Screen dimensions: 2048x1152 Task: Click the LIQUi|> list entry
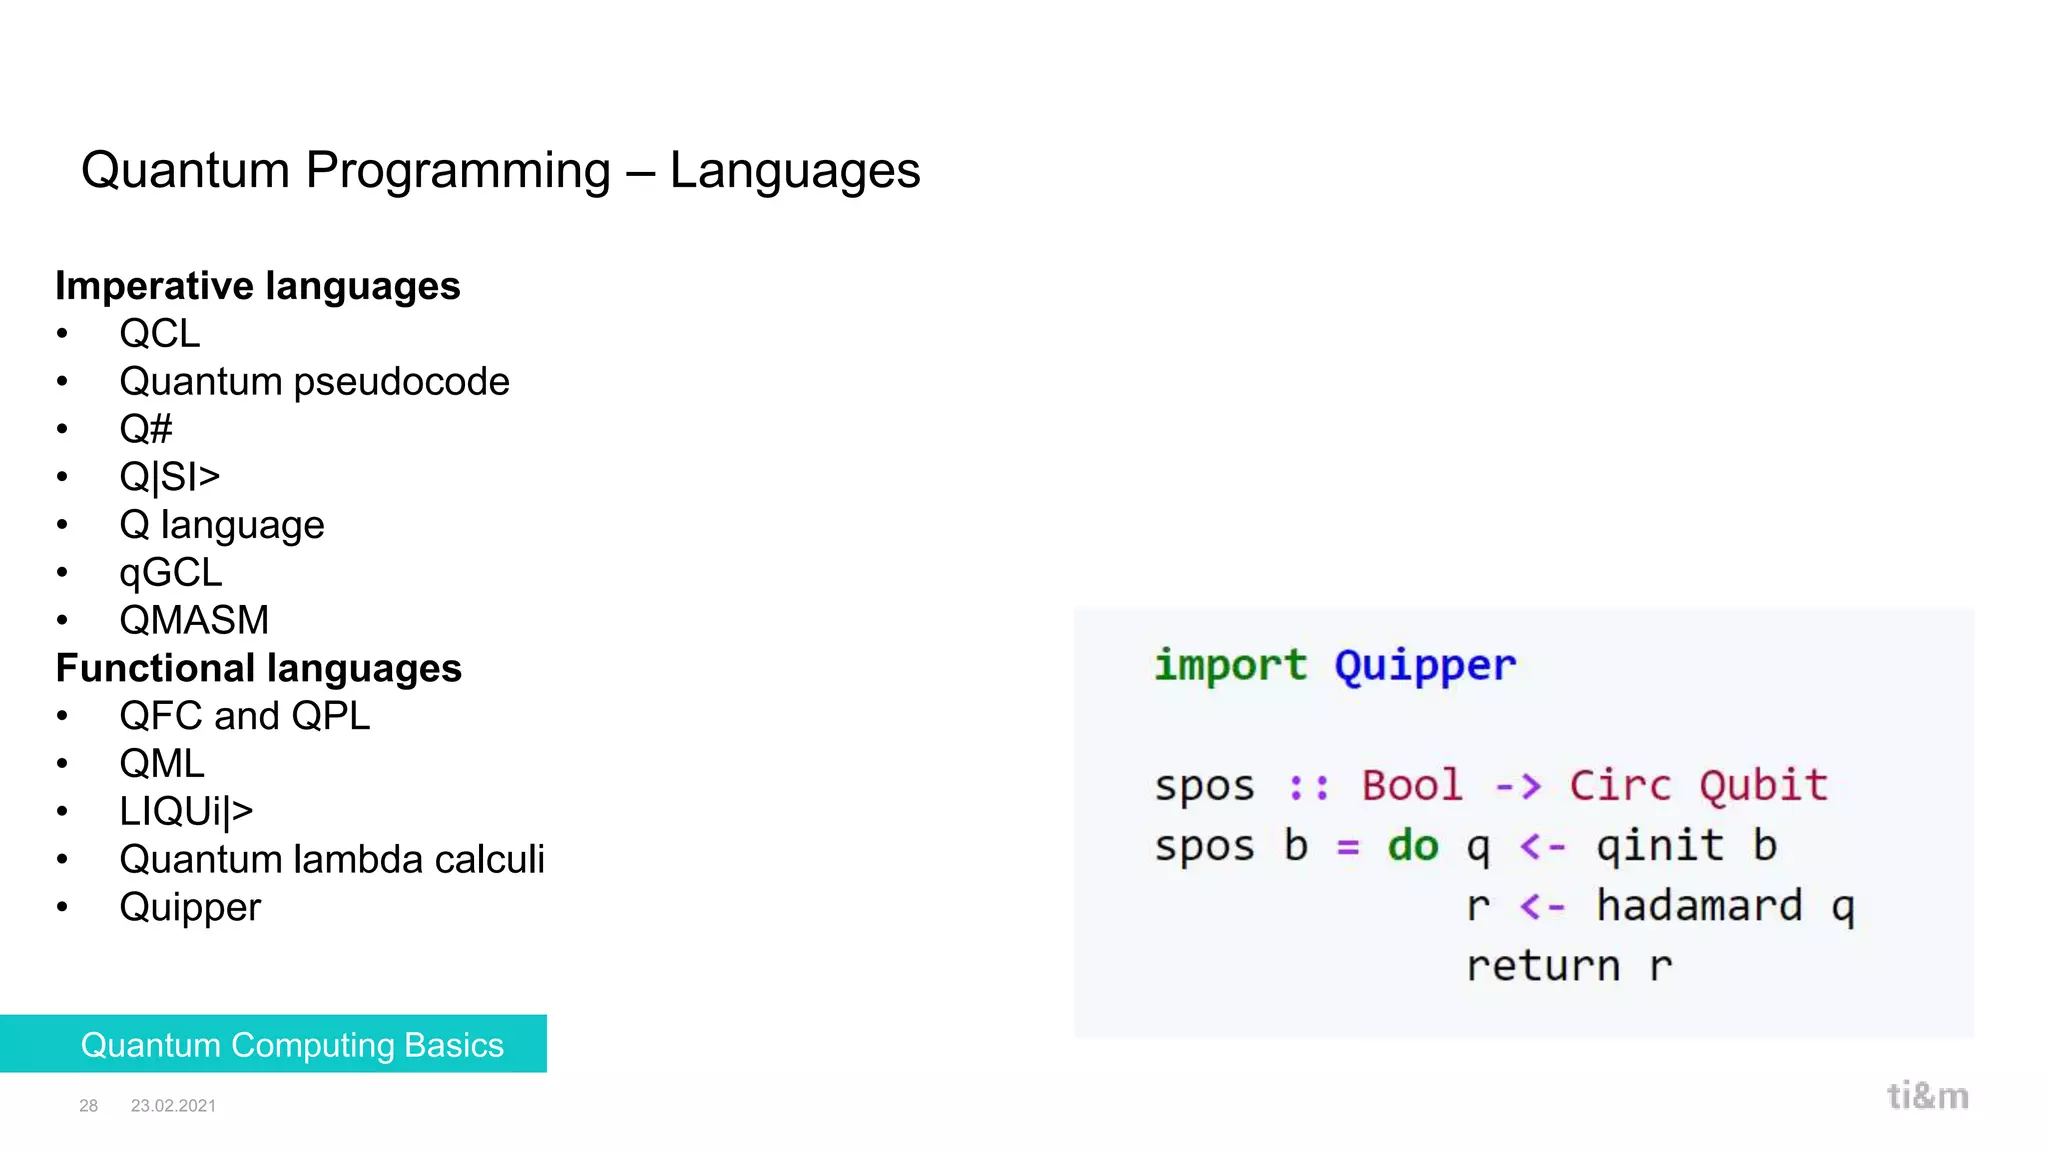(x=186, y=812)
